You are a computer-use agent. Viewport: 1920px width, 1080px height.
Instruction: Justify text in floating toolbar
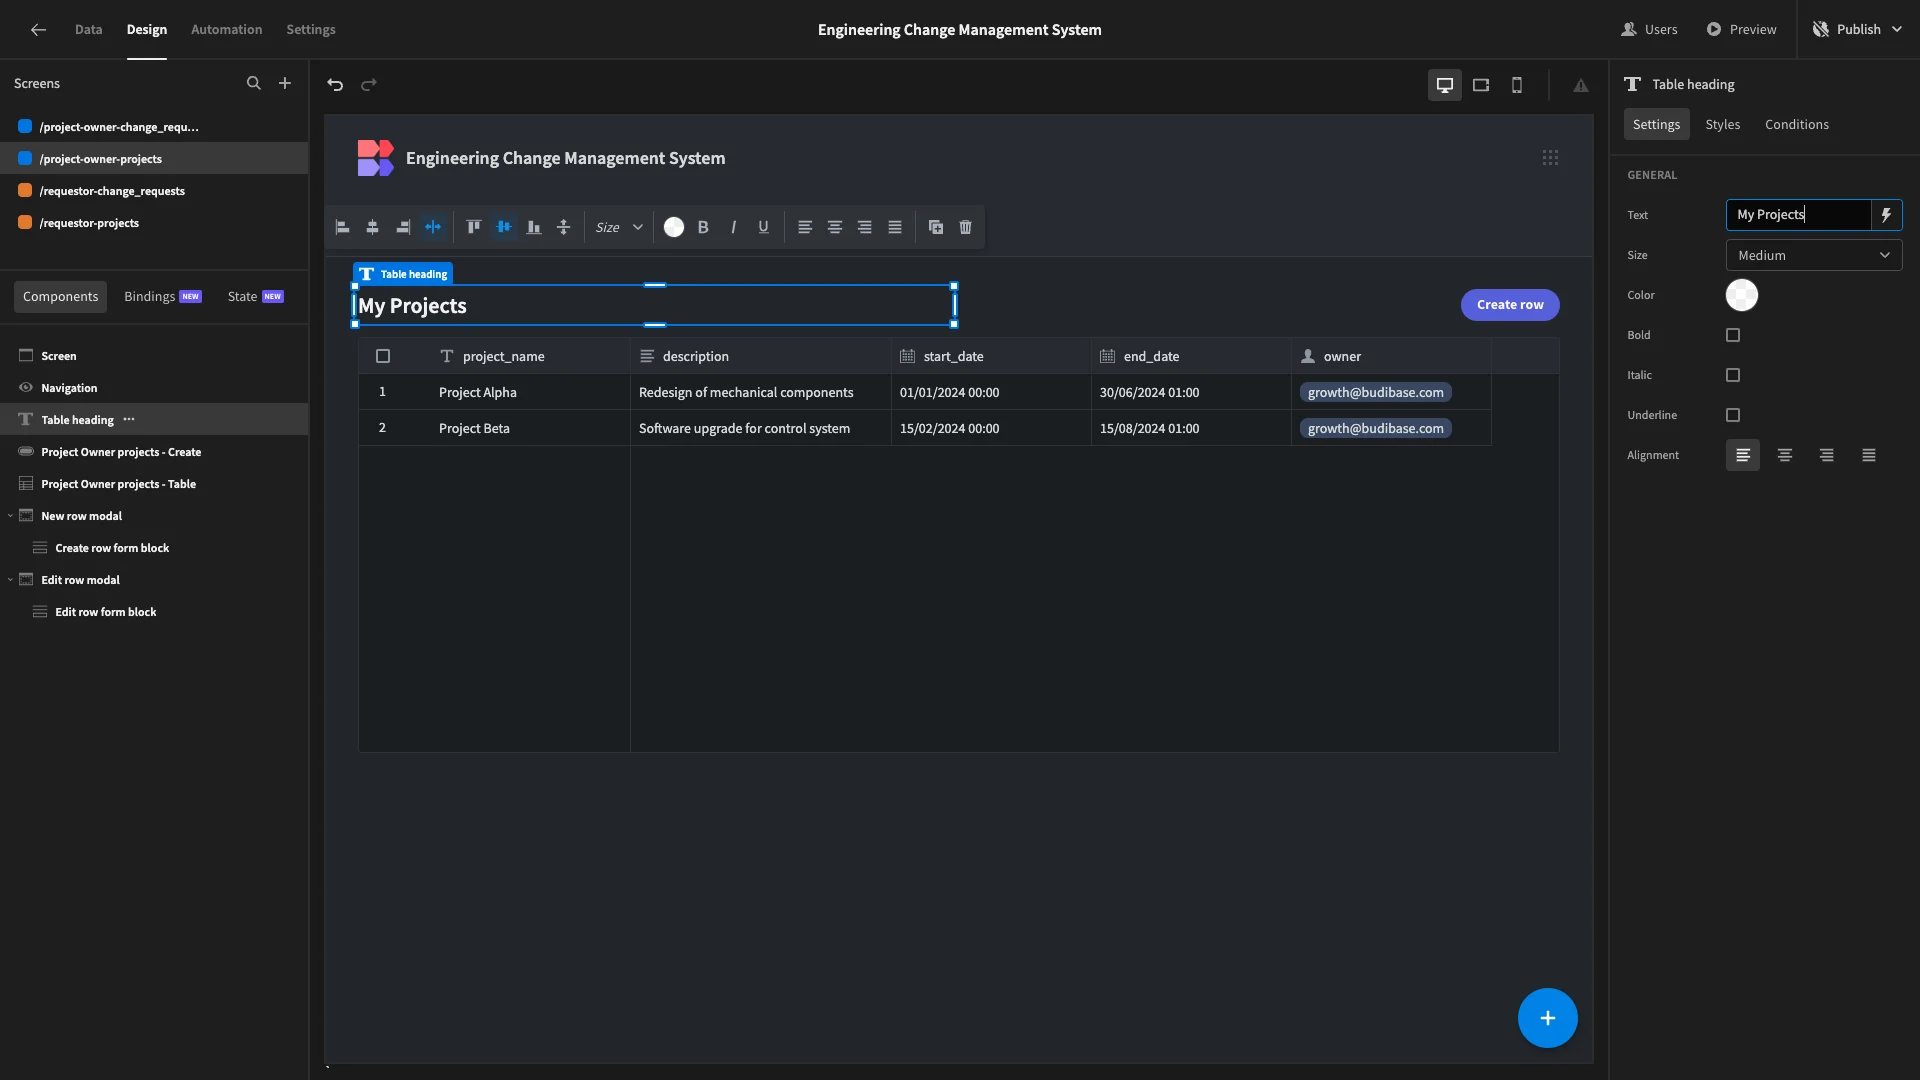pos(895,227)
